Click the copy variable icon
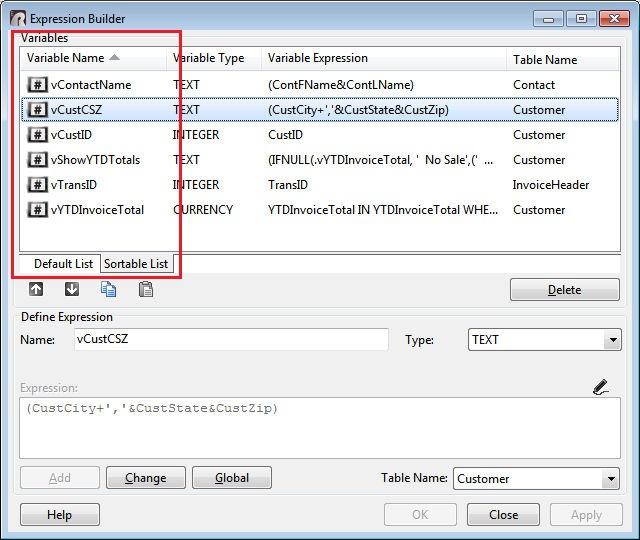640x540 pixels. click(108, 290)
